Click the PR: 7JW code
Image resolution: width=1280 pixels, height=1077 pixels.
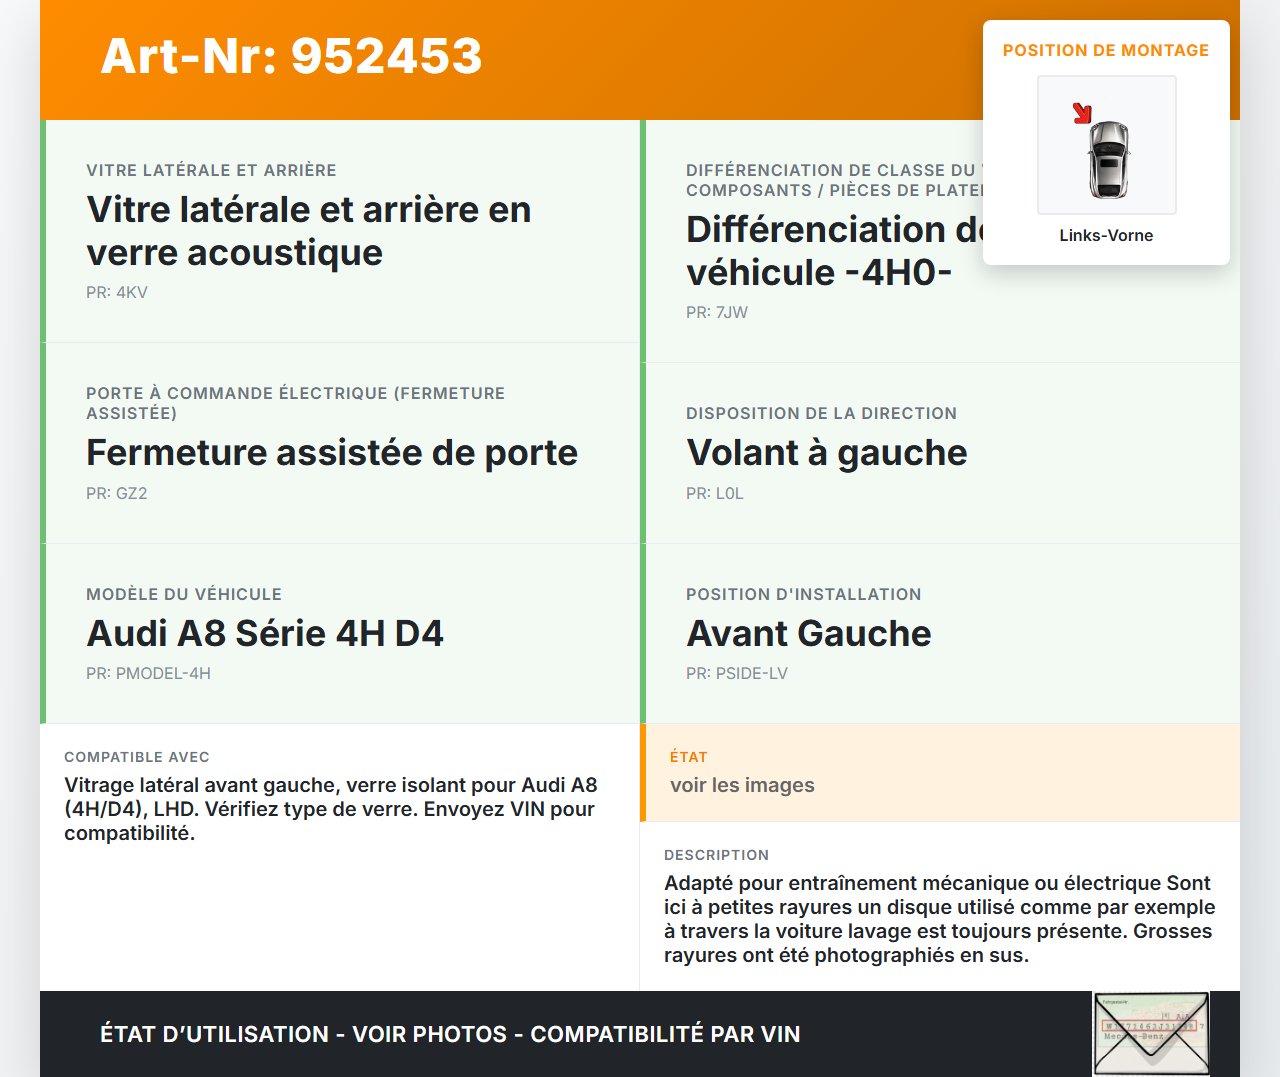tap(717, 312)
